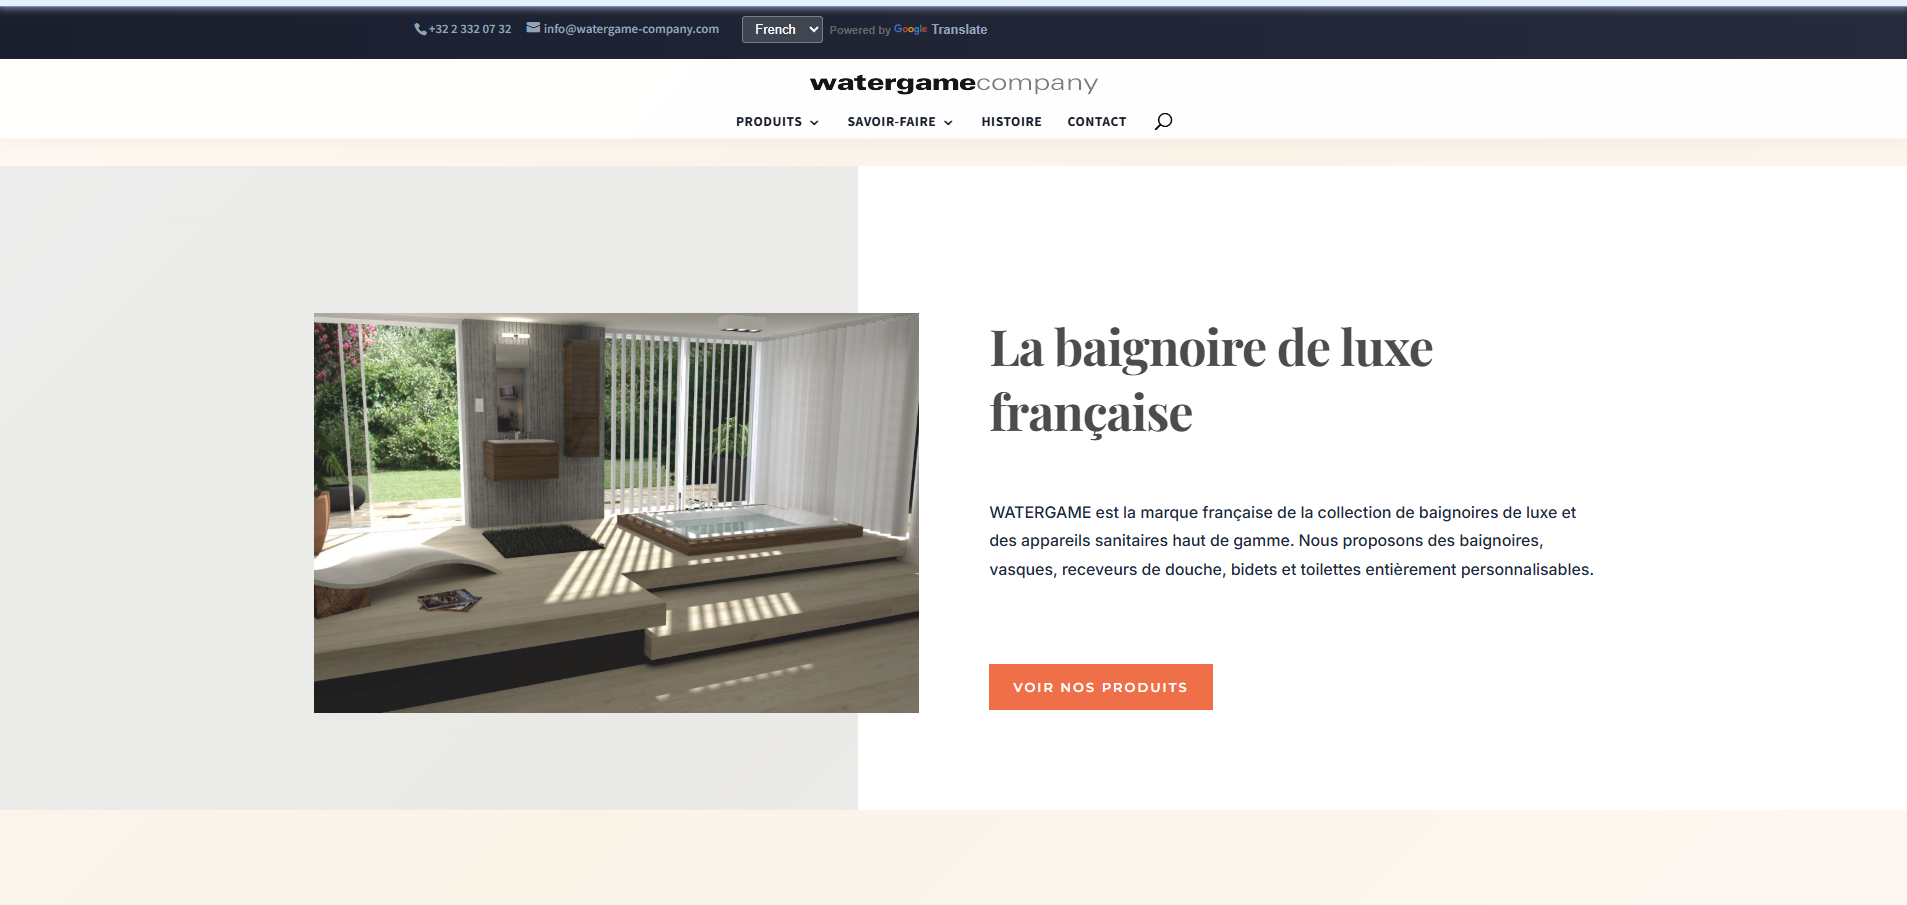The width and height of the screenshot is (1907, 905).
Task: Click the WATERGAME description paragraph
Action: point(1290,540)
